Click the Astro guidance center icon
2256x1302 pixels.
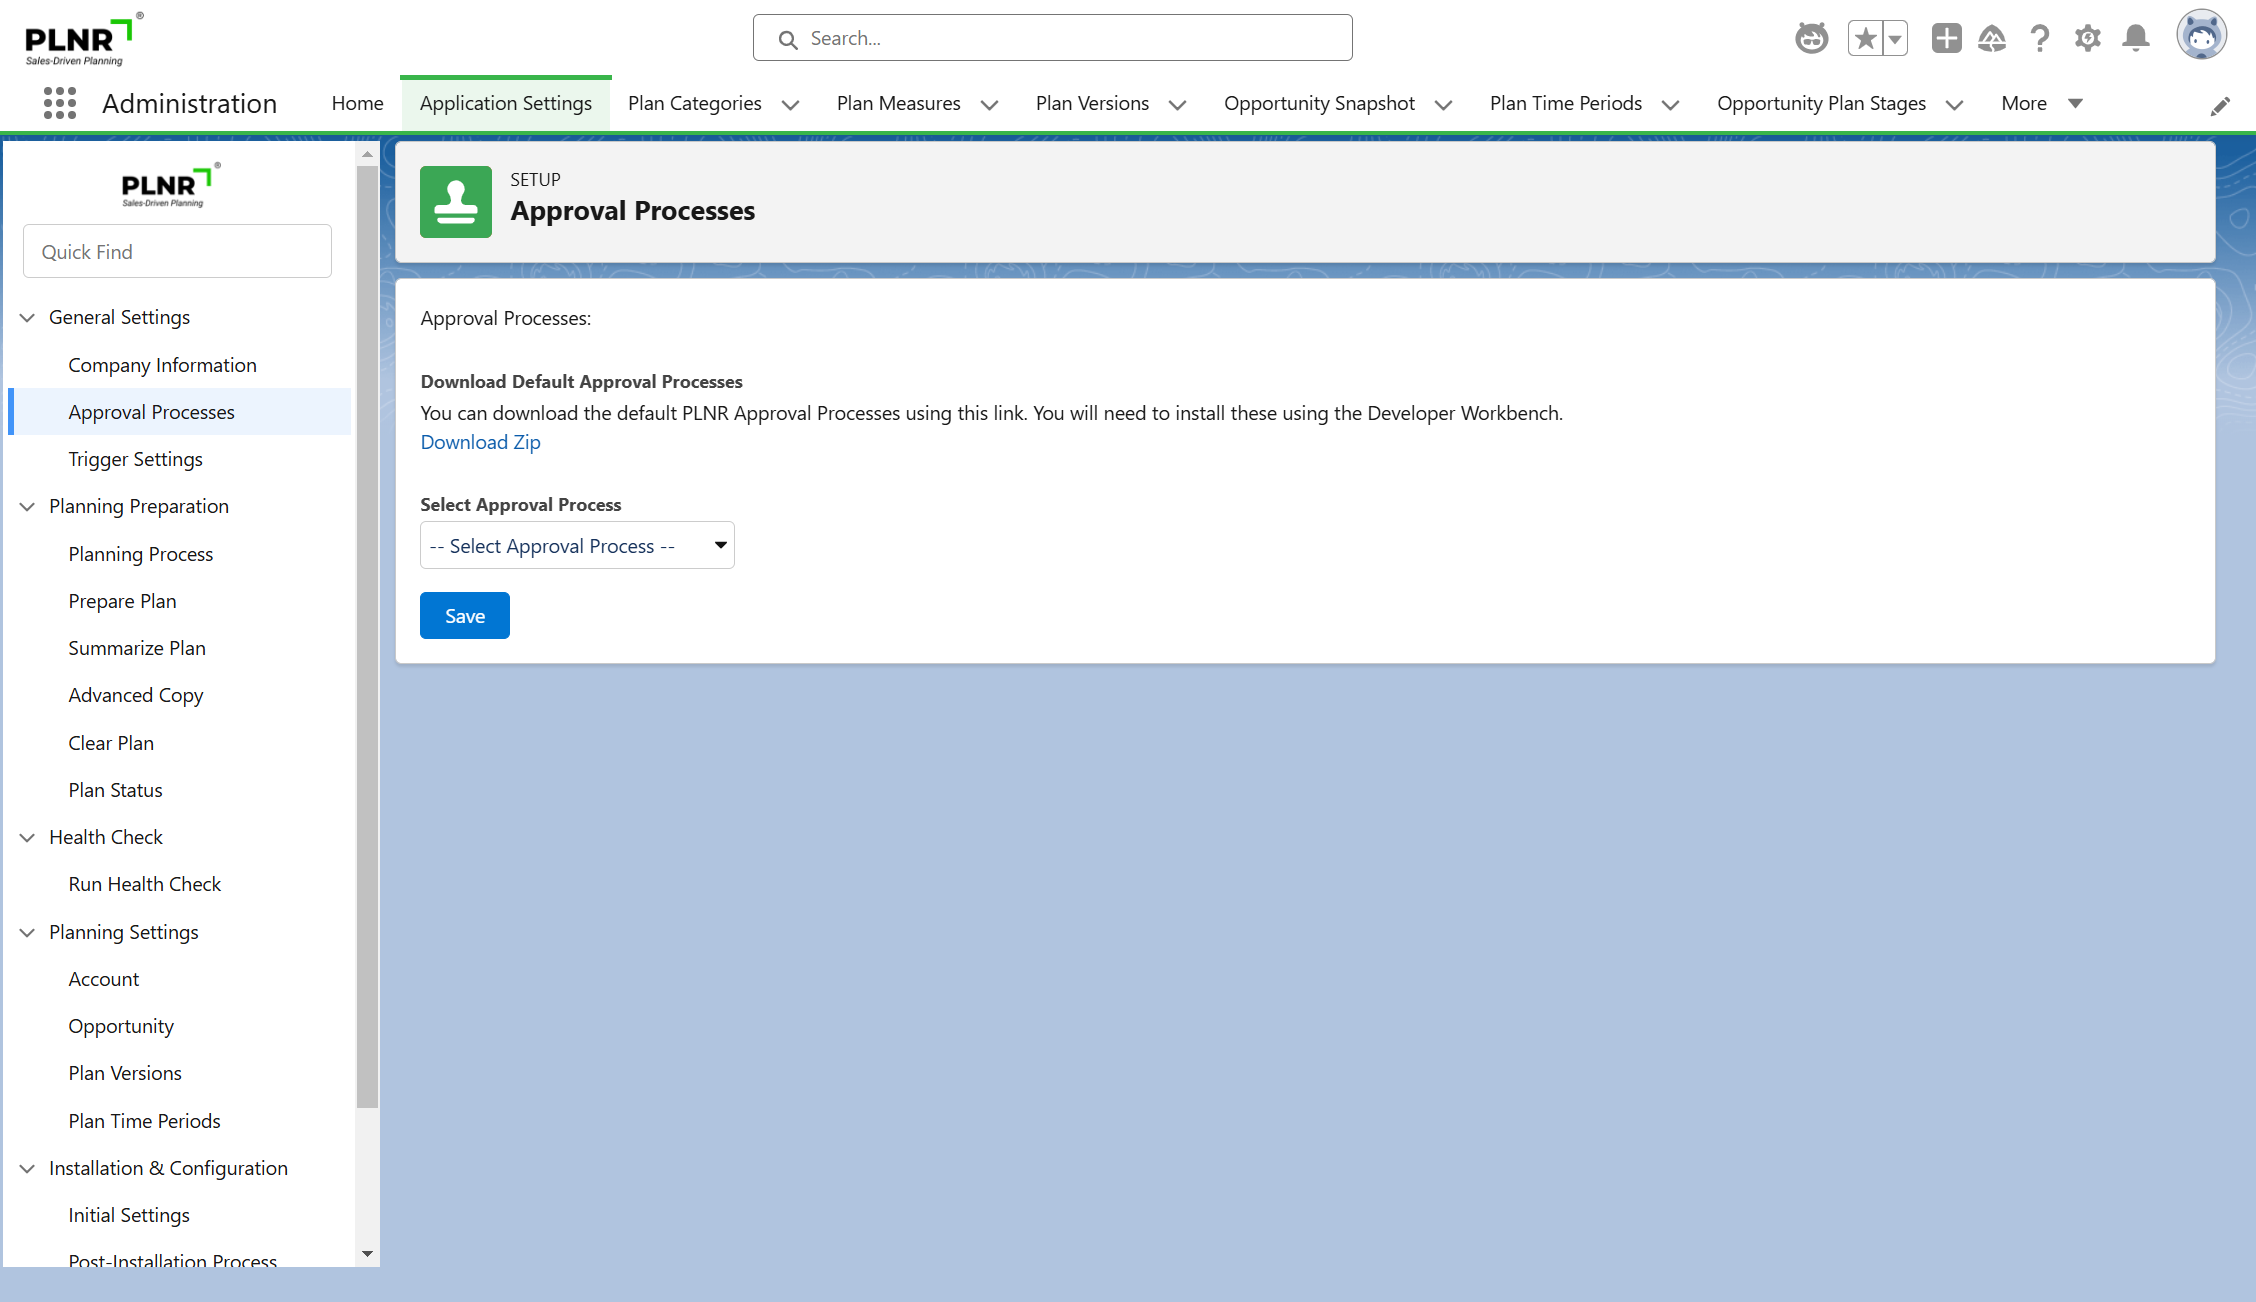click(1811, 39)
